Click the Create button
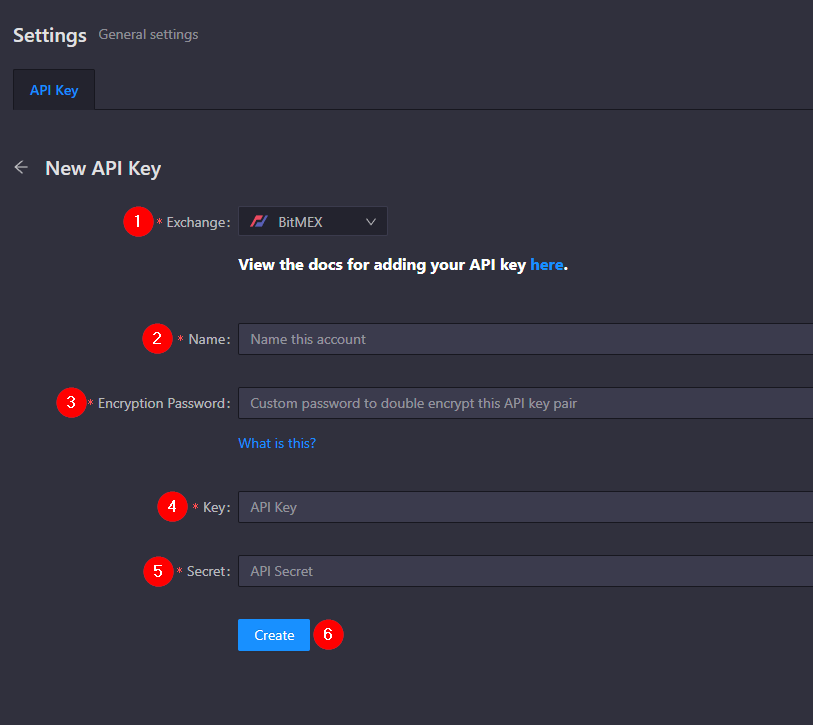Screen dimensions: 813x725 [x=274, y=635]
